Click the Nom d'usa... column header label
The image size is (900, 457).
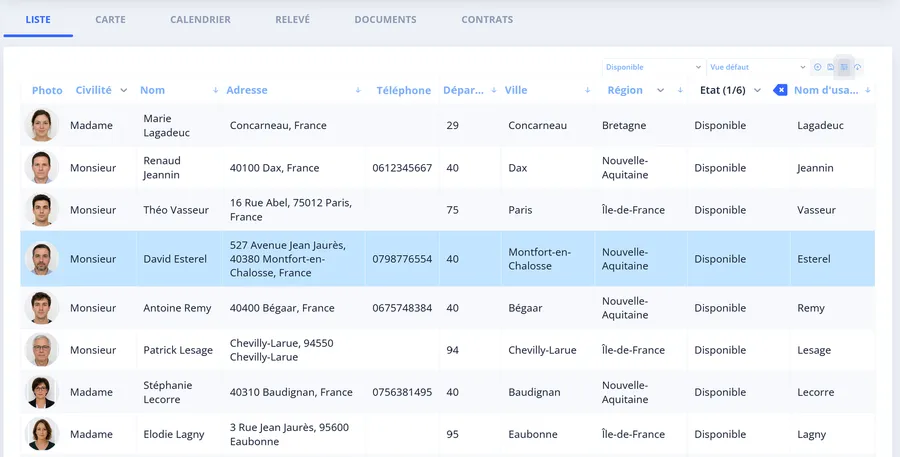tap(826, 90)
